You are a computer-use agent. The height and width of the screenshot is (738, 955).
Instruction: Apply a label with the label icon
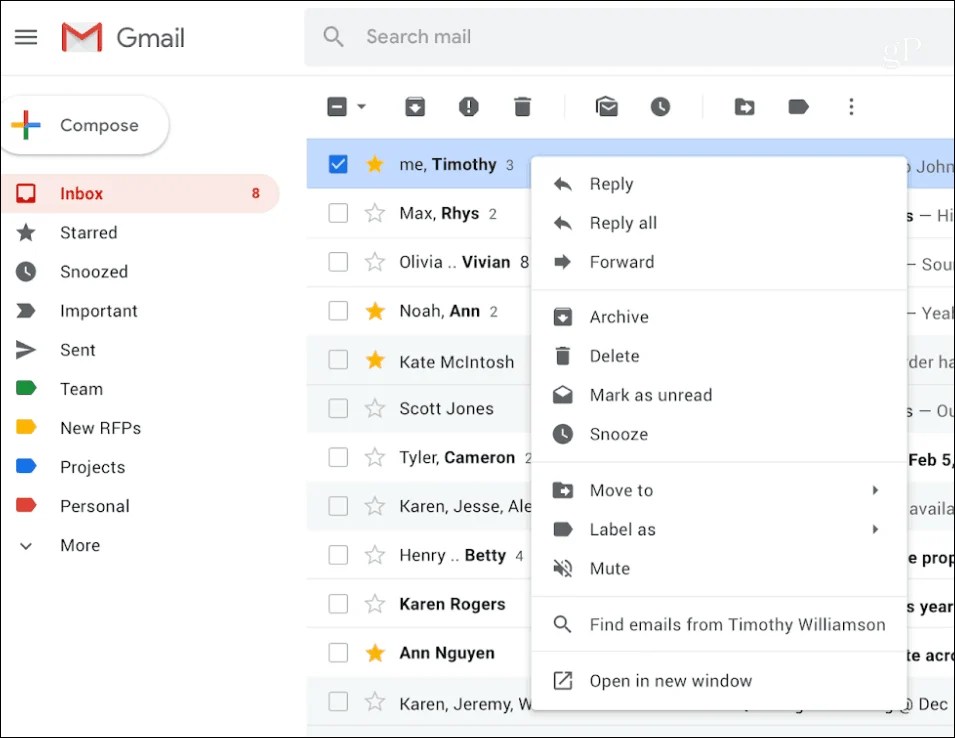pyautogui.click(x=798, y=106)
